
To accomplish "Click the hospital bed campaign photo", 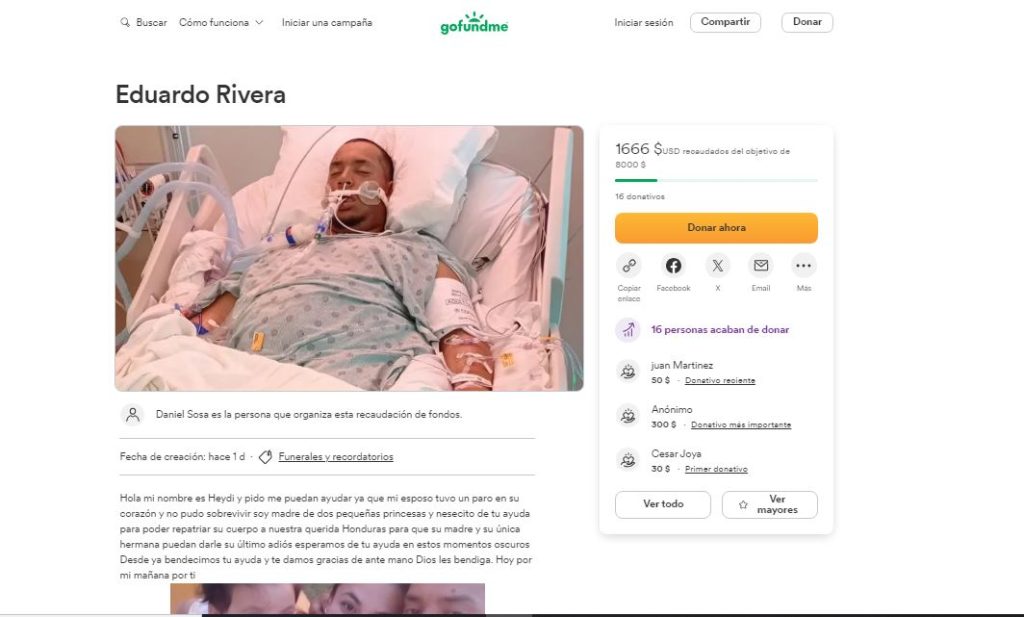I will pyautogui.click(x=350, y=258).
